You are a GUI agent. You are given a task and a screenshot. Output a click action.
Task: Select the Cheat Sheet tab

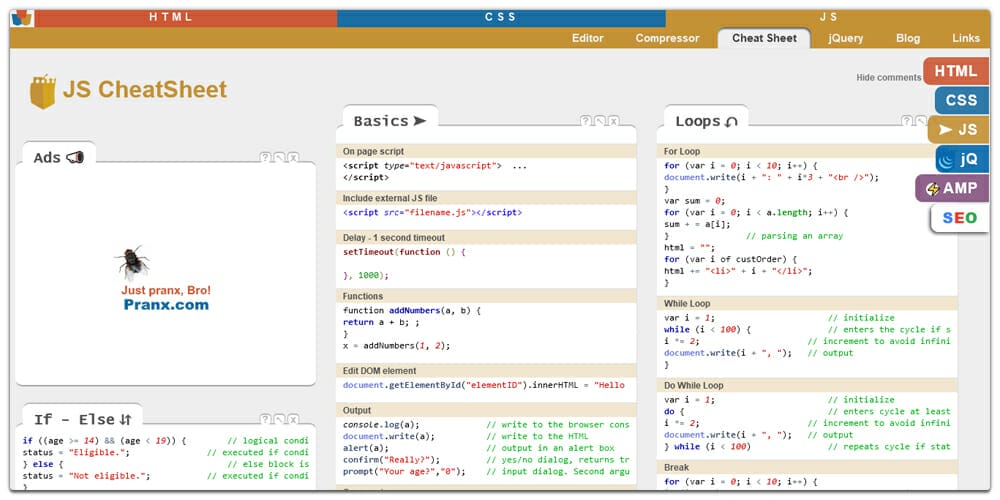(x=764, y=38)
